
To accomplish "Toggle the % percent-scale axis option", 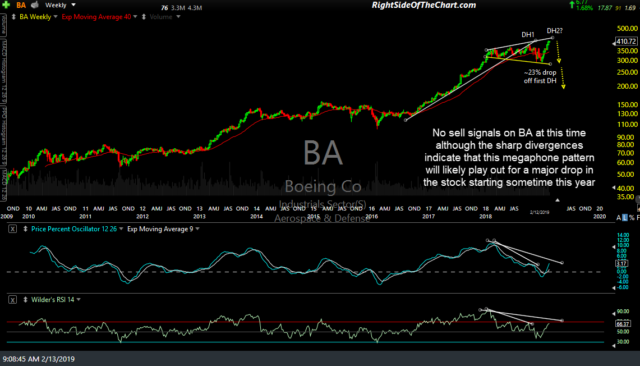I will 632,218.
